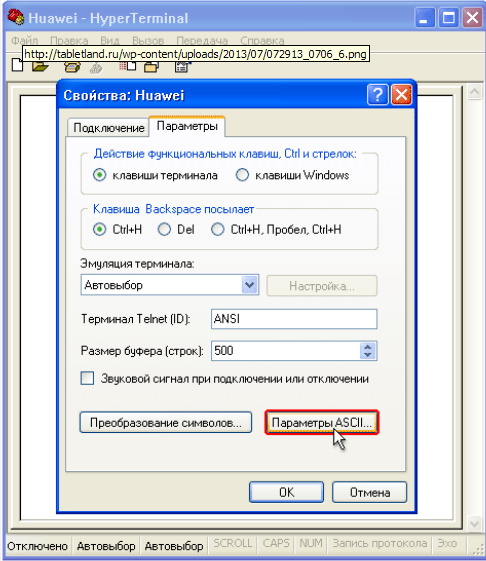Enable the Звуковой сигнал checkbox
This screenshot has height=561, width=486.
(x=87, y=378)
